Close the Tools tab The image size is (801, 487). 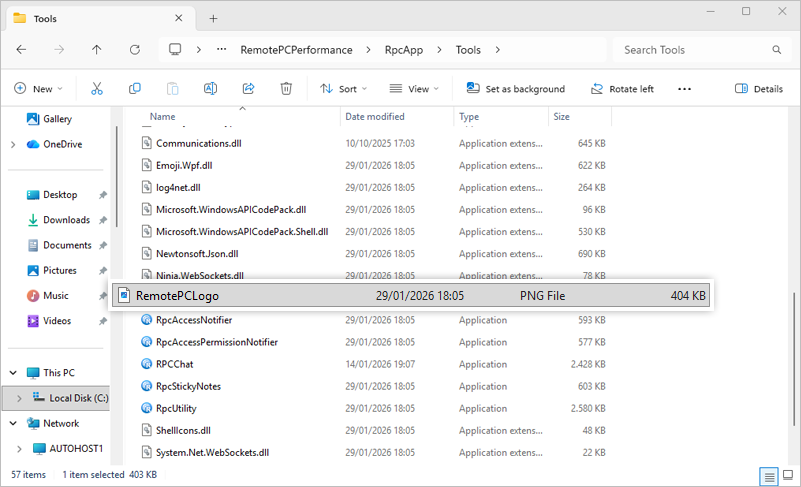pos(179,18)
